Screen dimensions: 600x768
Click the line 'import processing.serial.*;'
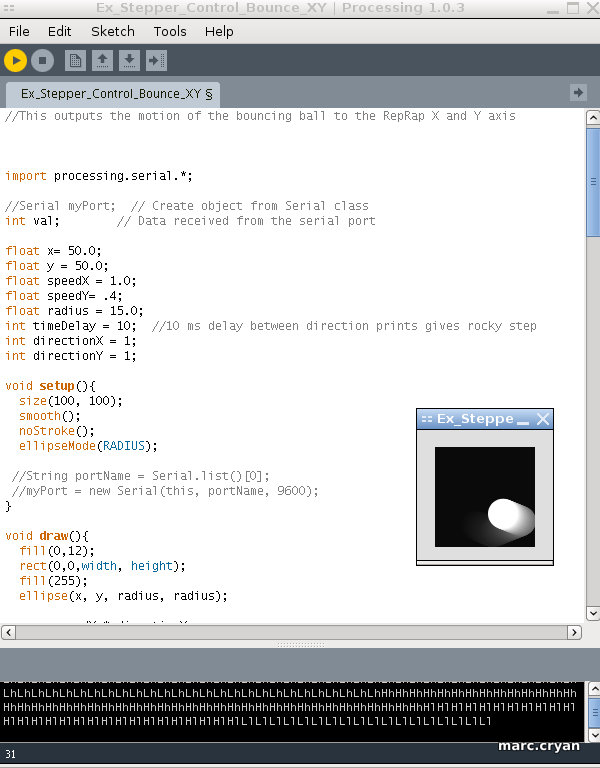click(99, 176)
